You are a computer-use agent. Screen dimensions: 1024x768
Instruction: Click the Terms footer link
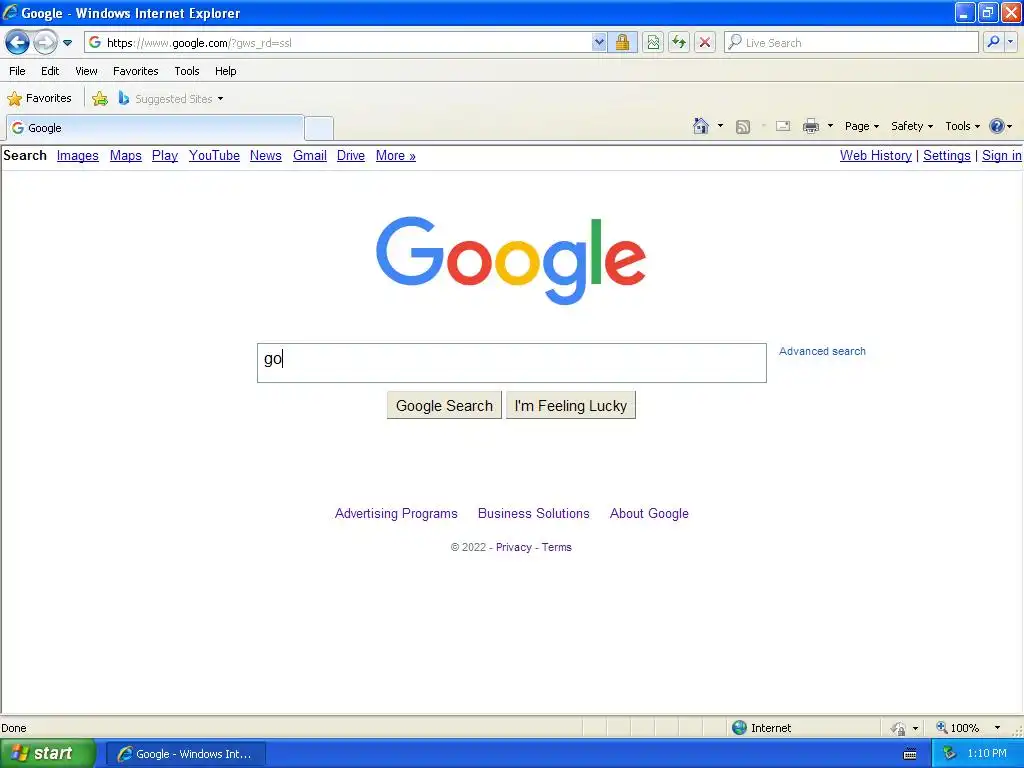click(x=556, y=547)
